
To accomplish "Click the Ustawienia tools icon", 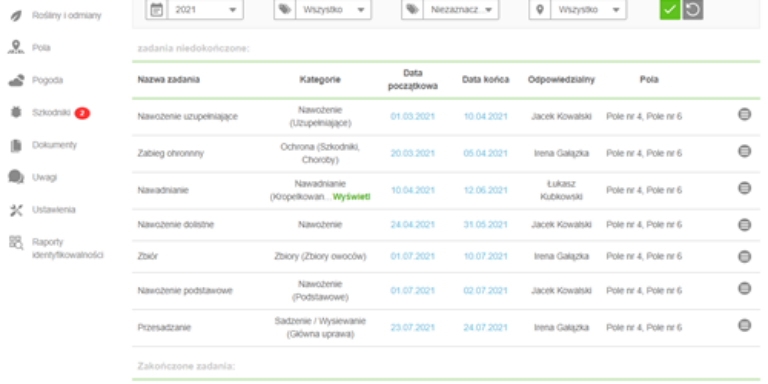I will coord(16,210).
